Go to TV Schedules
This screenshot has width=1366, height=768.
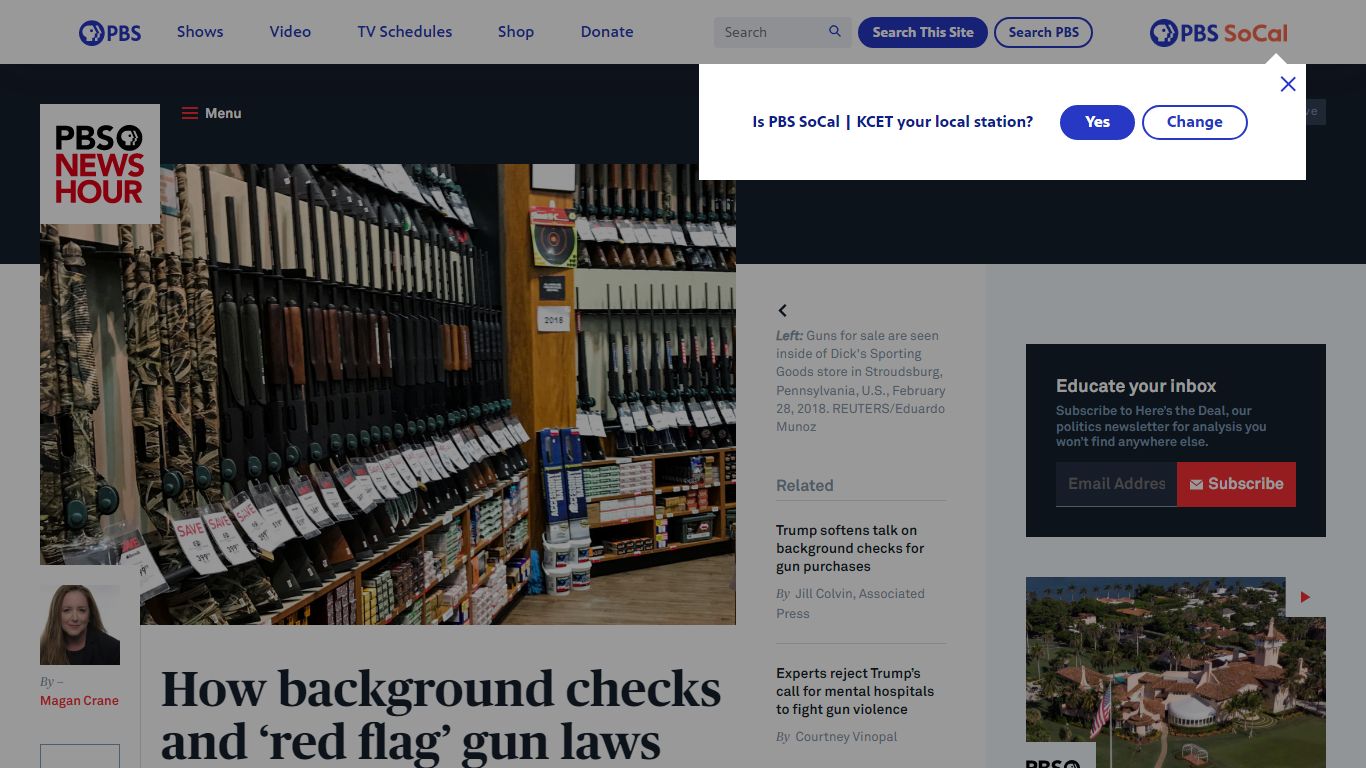(405, 32)
